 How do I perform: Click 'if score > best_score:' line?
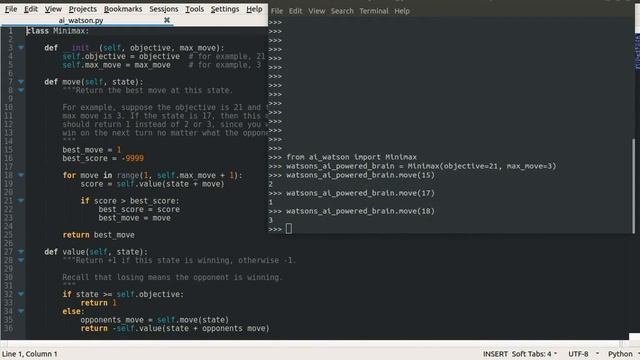130,201
